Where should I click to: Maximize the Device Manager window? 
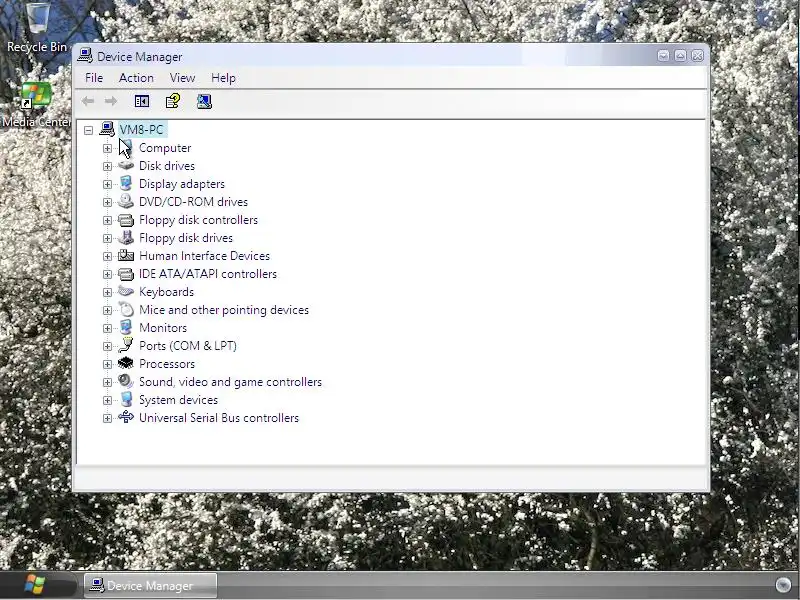680,56
